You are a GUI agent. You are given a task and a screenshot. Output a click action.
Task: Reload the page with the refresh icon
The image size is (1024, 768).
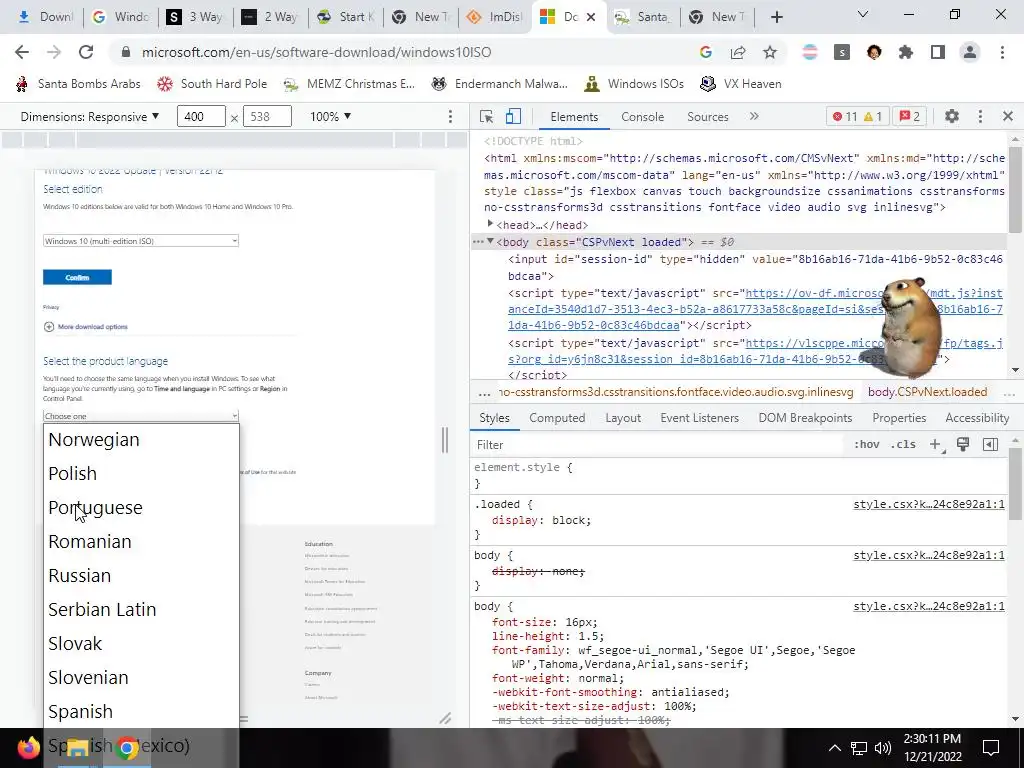[x=86, y=52]
